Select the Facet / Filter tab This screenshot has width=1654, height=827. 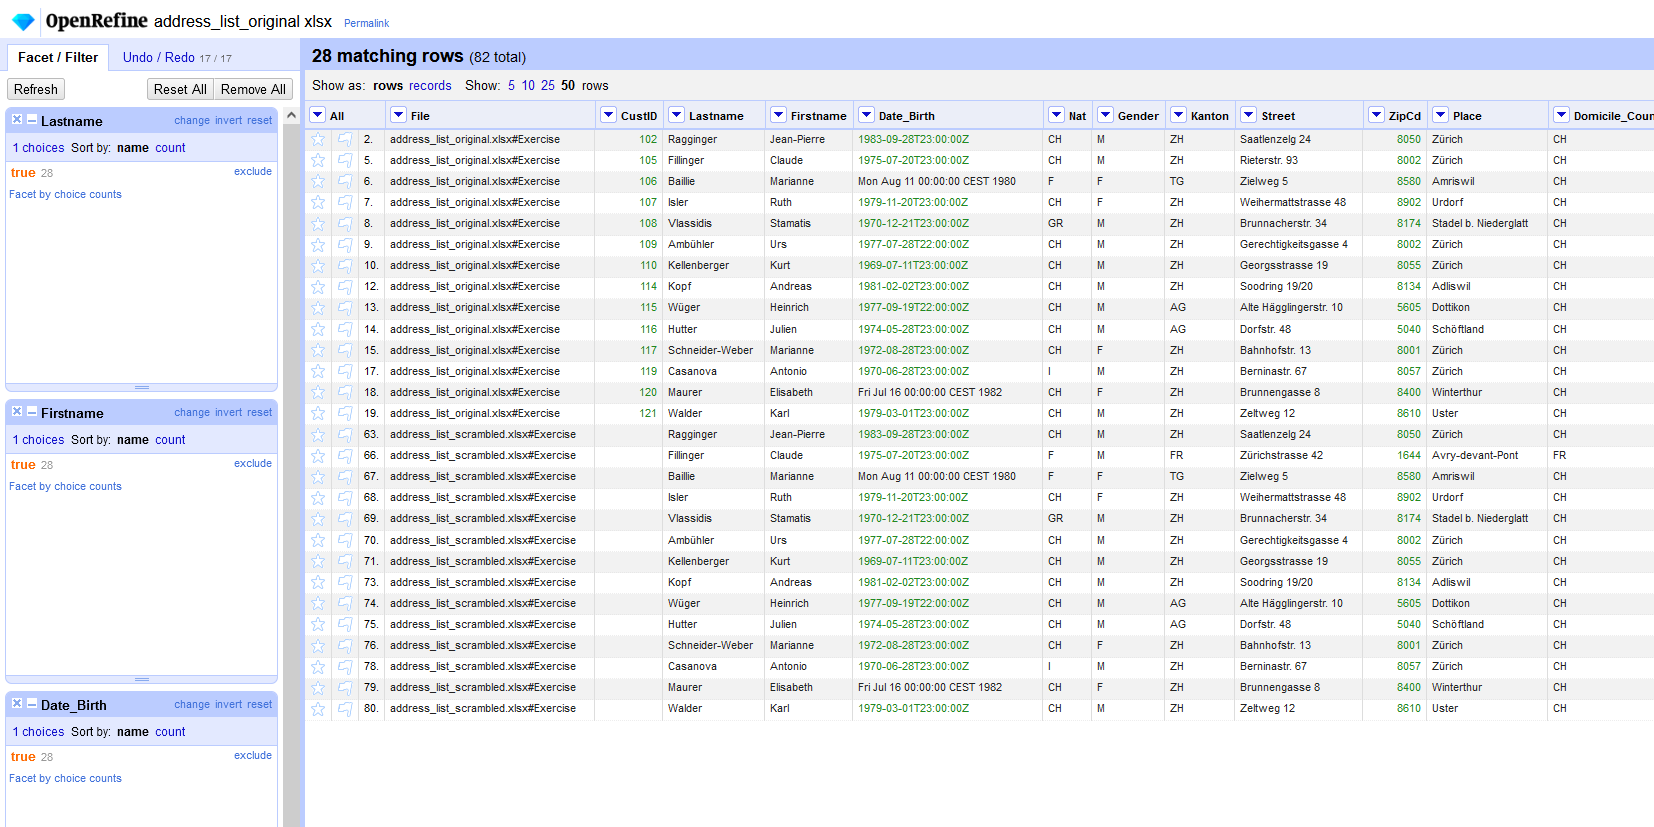click(x=58, y=58)
